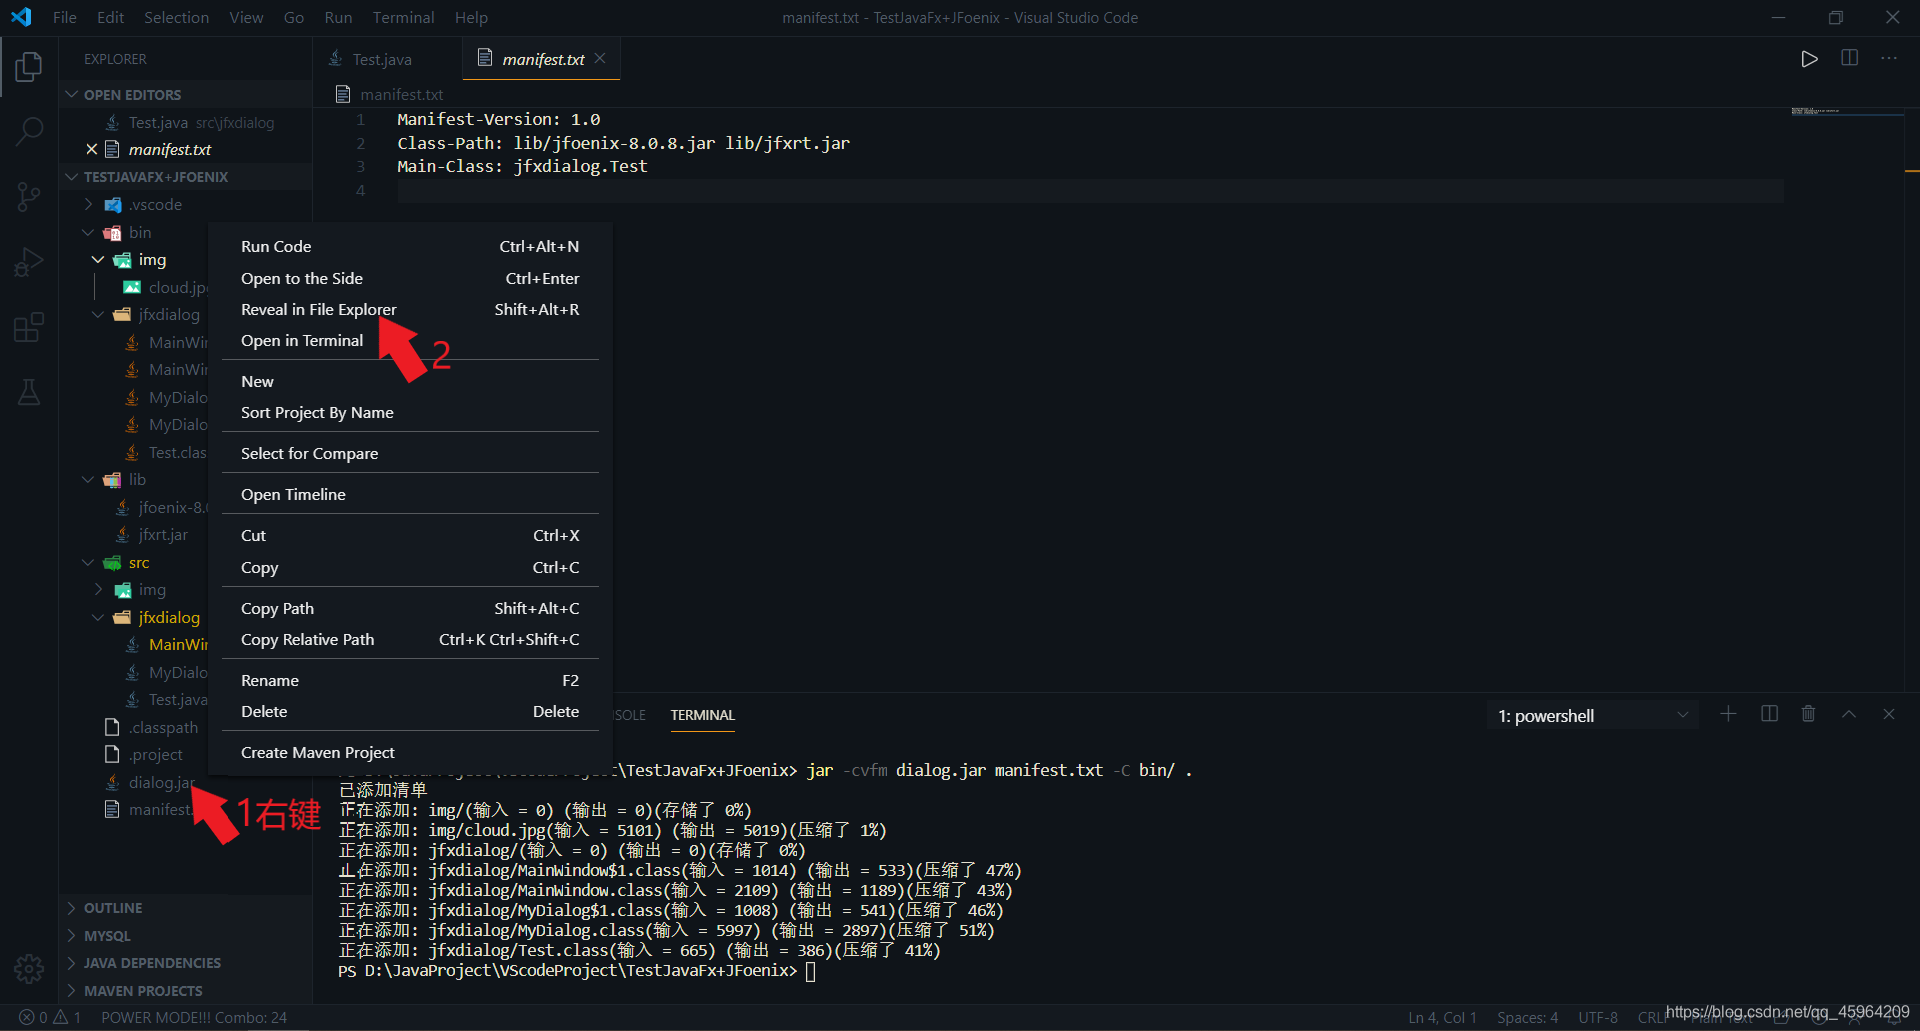Choose Sort Project By Name

(x=410, y=412)
